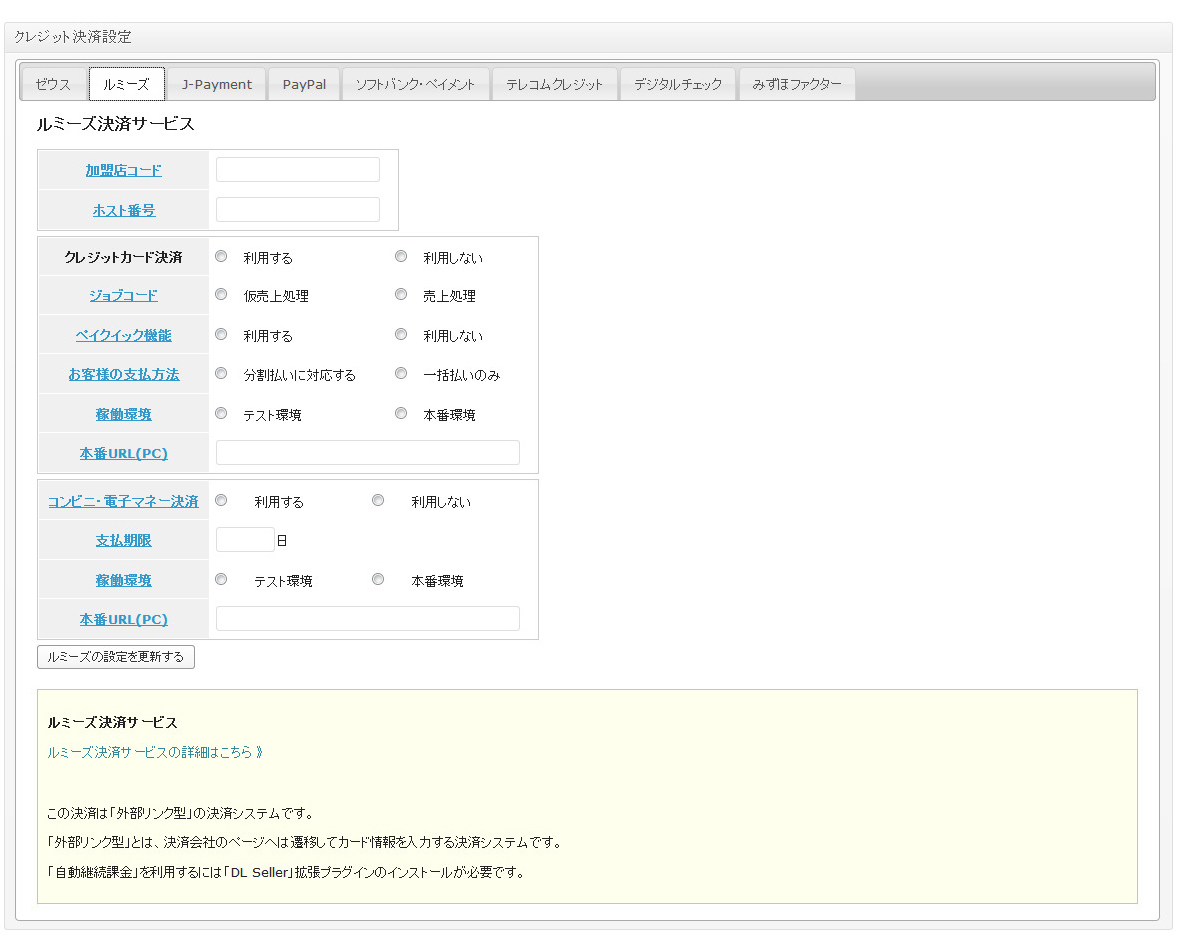The image size is (1188, 939).
Task: Disable コンビニ・電子マネー決済 with 利用しない
Action: tap(378, 500)
